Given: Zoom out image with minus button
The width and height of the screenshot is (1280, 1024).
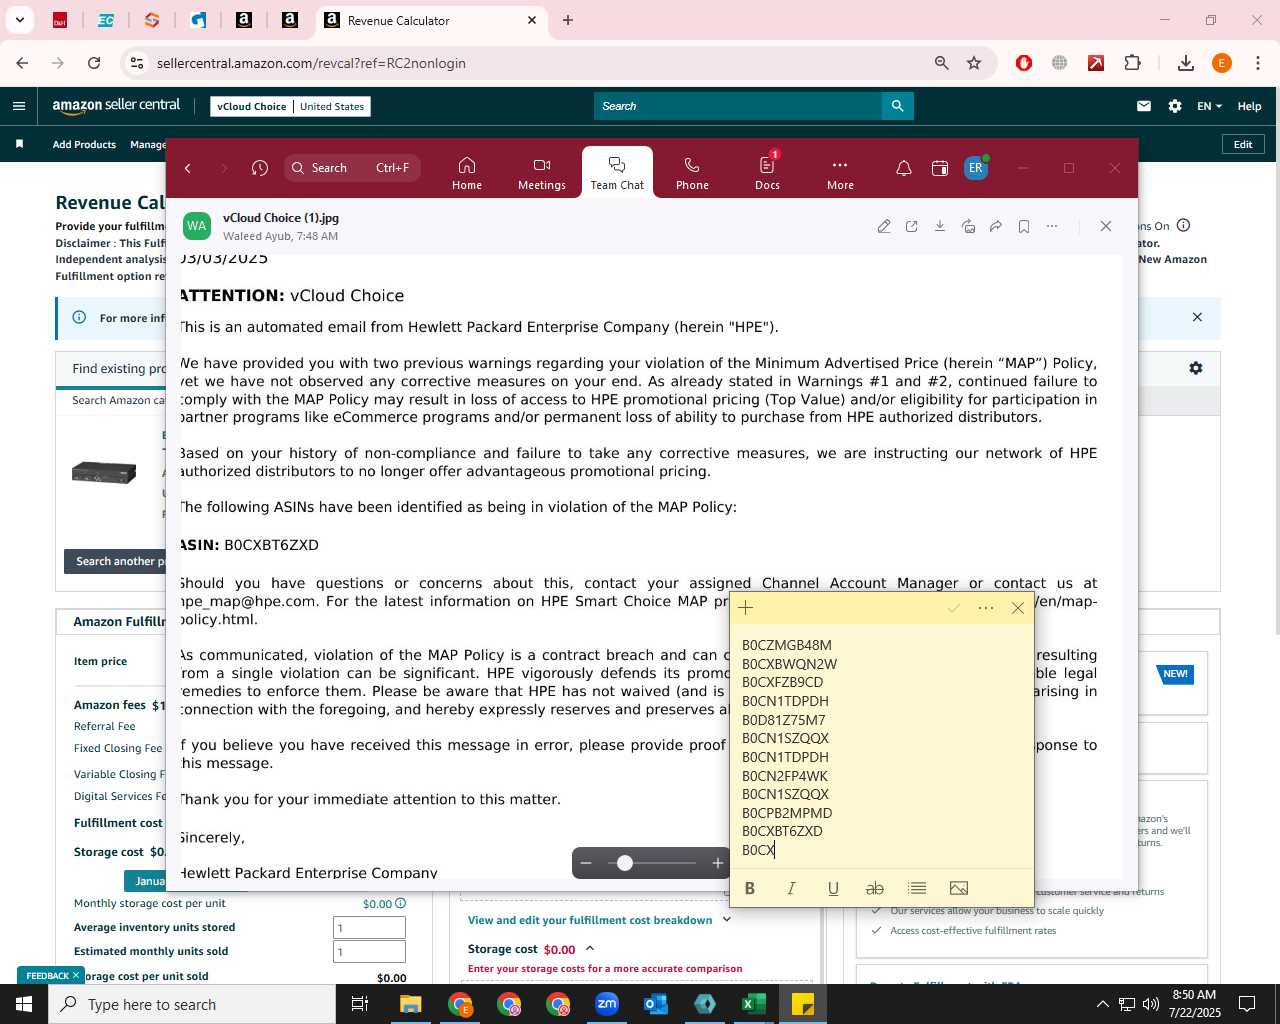Looking at the screenshot, I should (586, 863).
